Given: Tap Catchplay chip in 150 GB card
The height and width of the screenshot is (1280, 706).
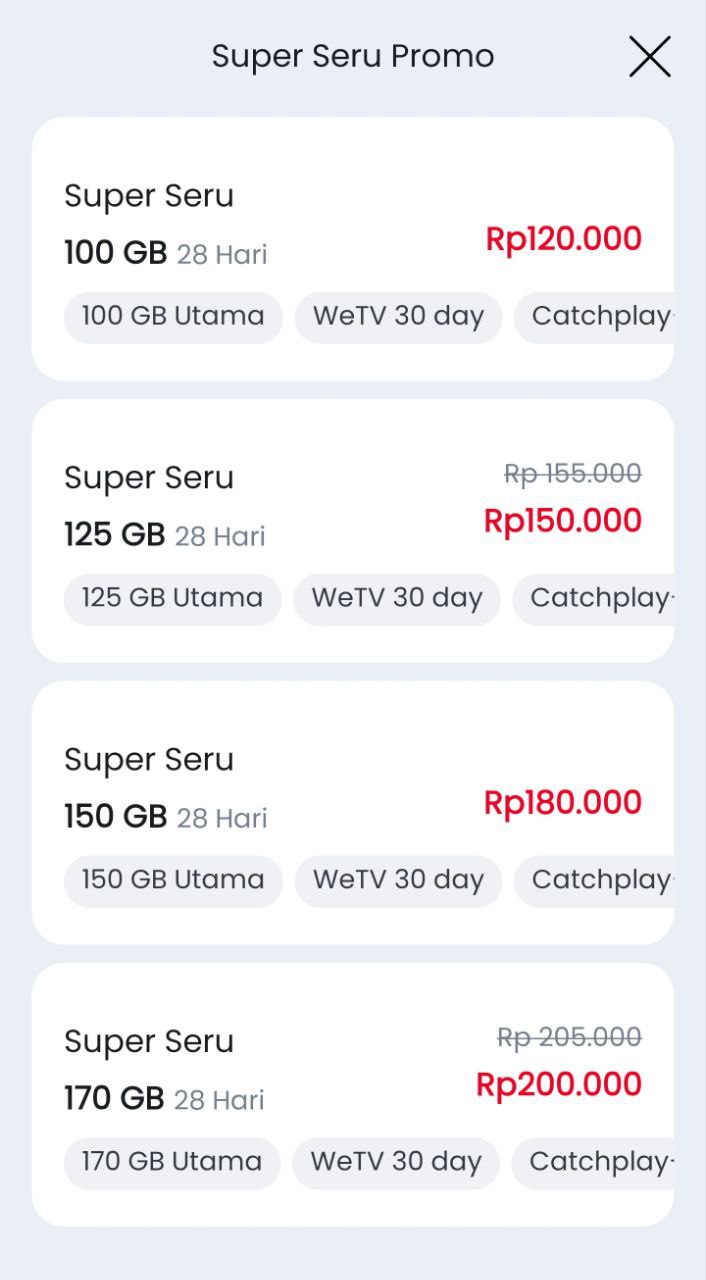Looking at the screenshot, I should [x=597, y=881].
